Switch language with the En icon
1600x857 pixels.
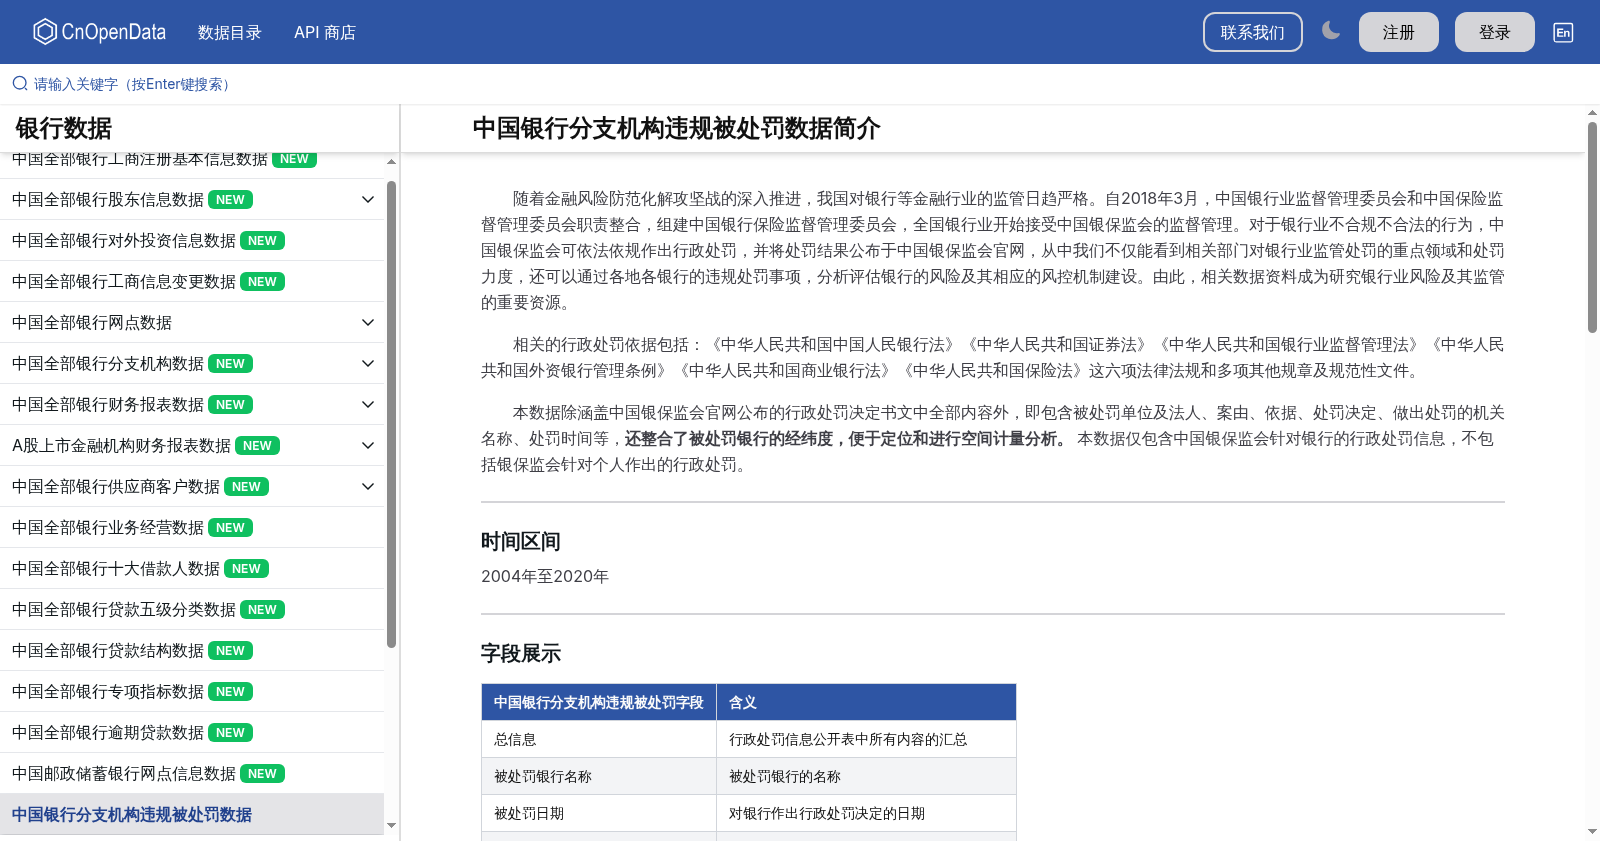(1563, 32)
